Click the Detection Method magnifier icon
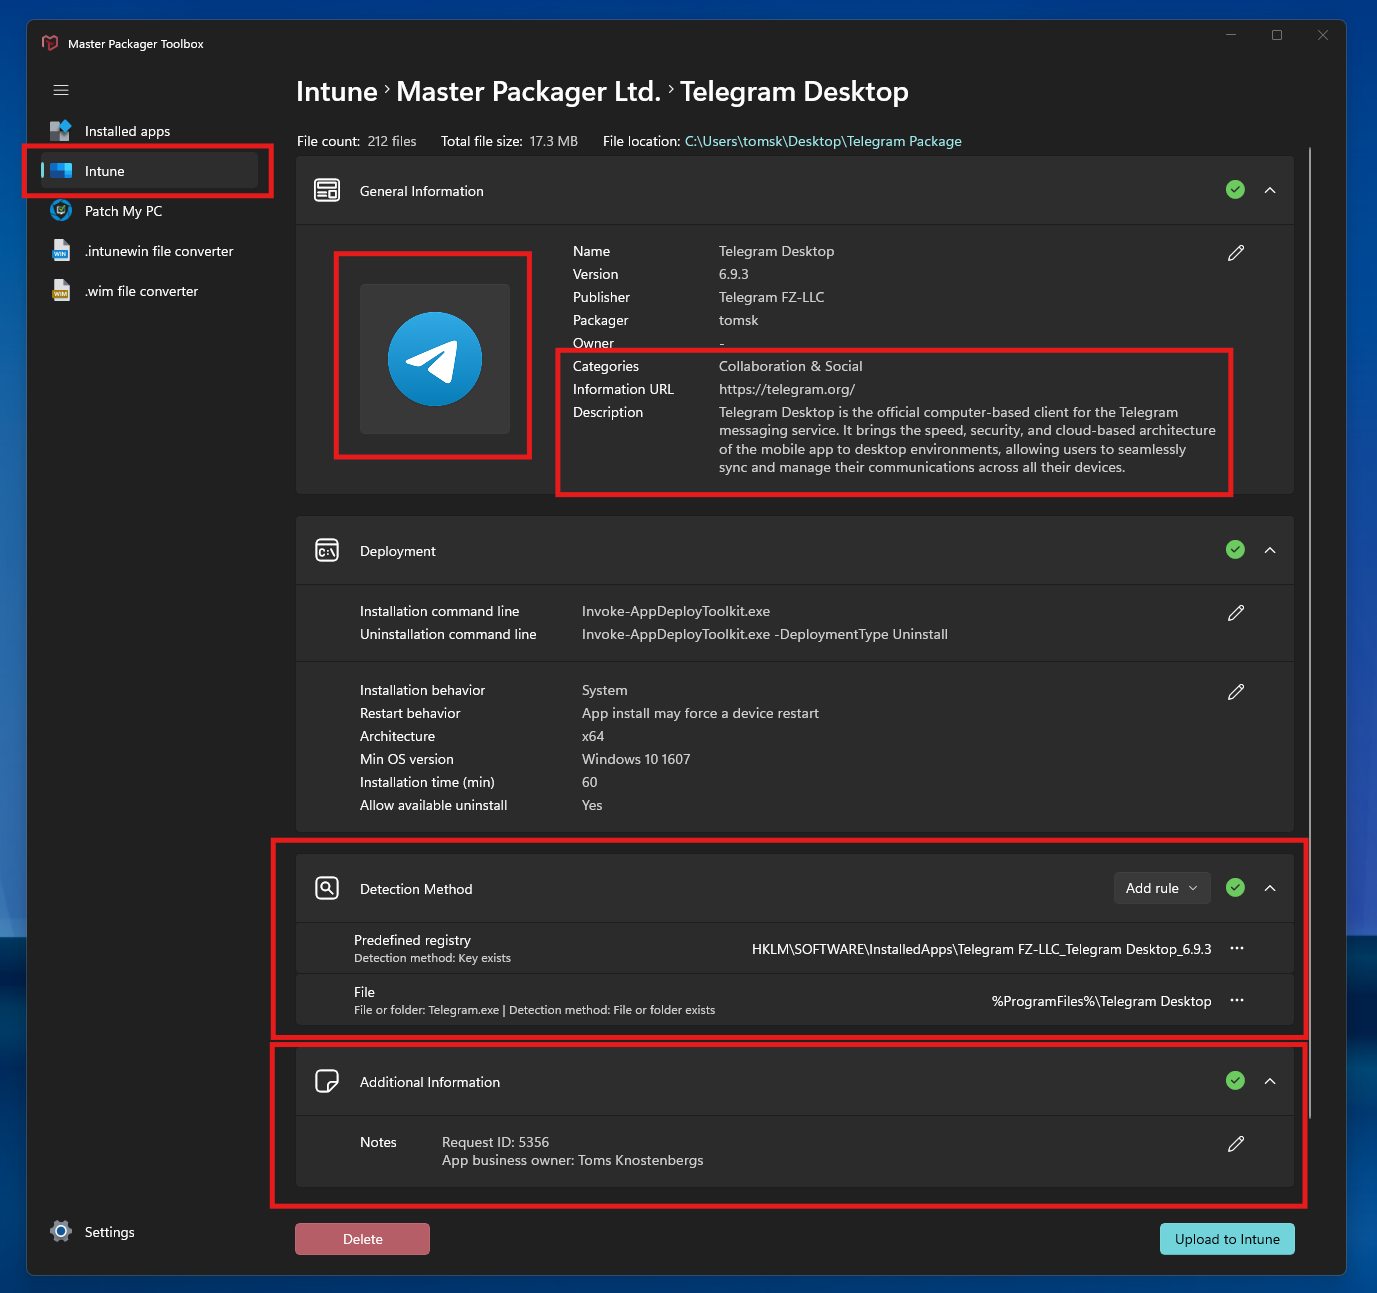Image resolution: width=1377 pixels, height=1293 pixels. click(x=327, y=888)
